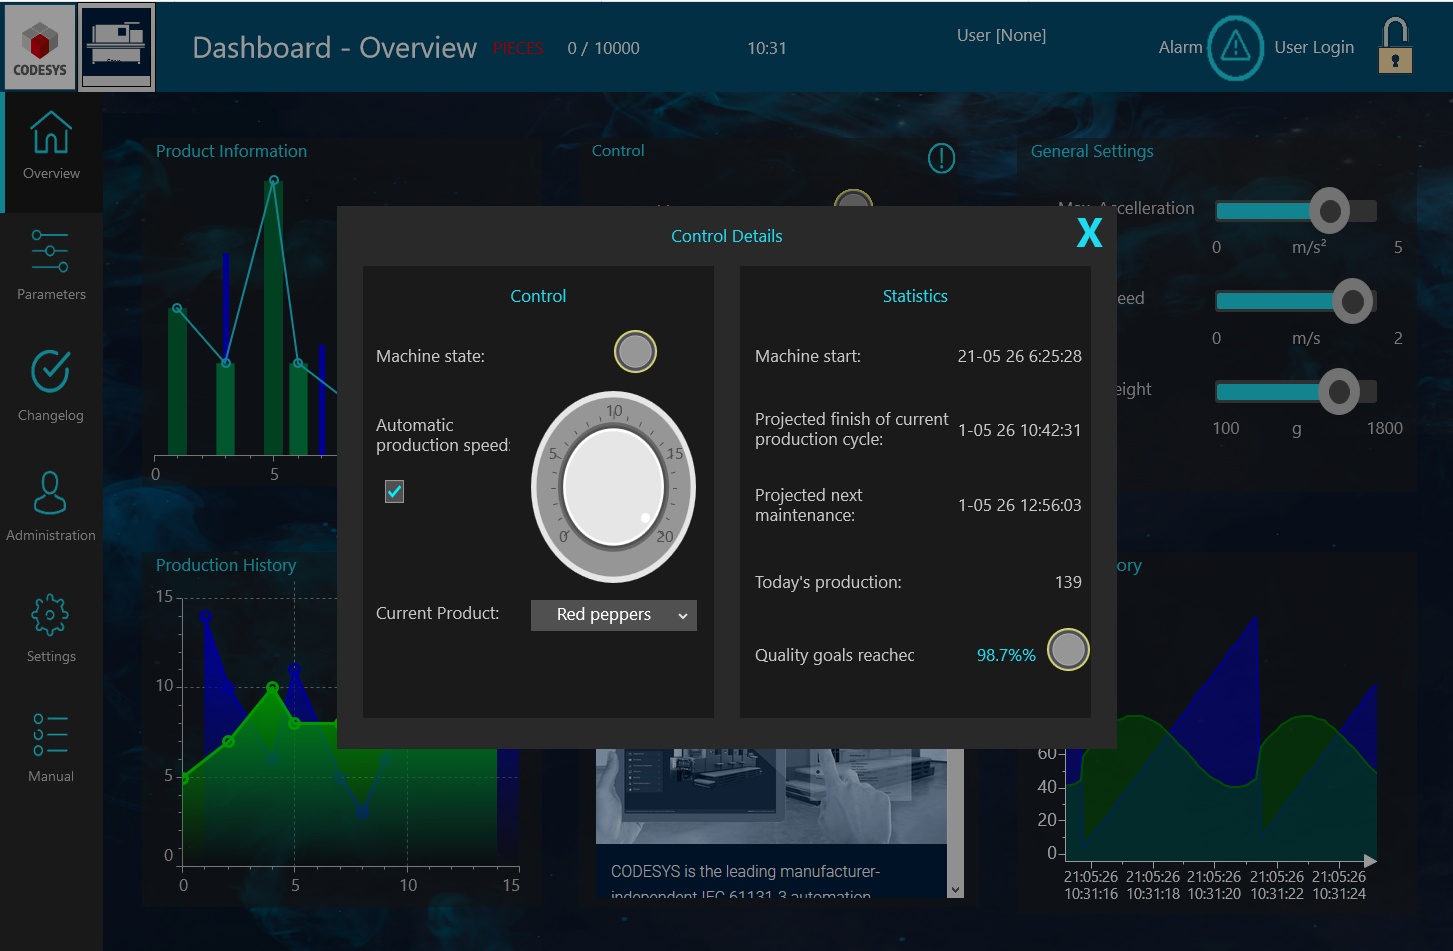
Task: Open the Parameters page
Action: [x=51, y=265]
